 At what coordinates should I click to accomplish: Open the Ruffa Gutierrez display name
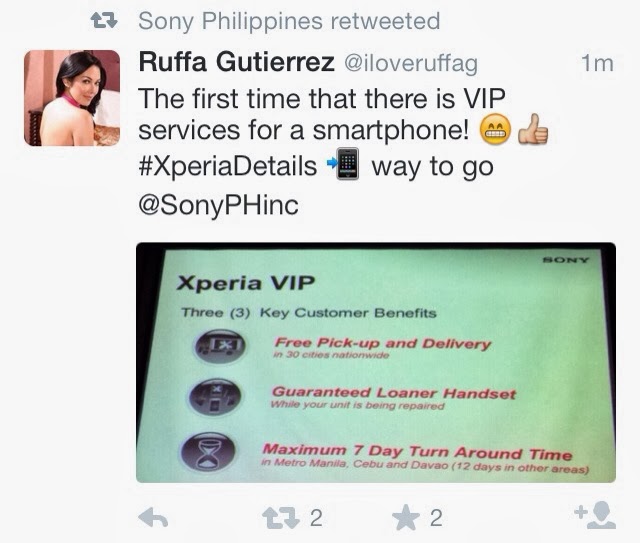236,62
